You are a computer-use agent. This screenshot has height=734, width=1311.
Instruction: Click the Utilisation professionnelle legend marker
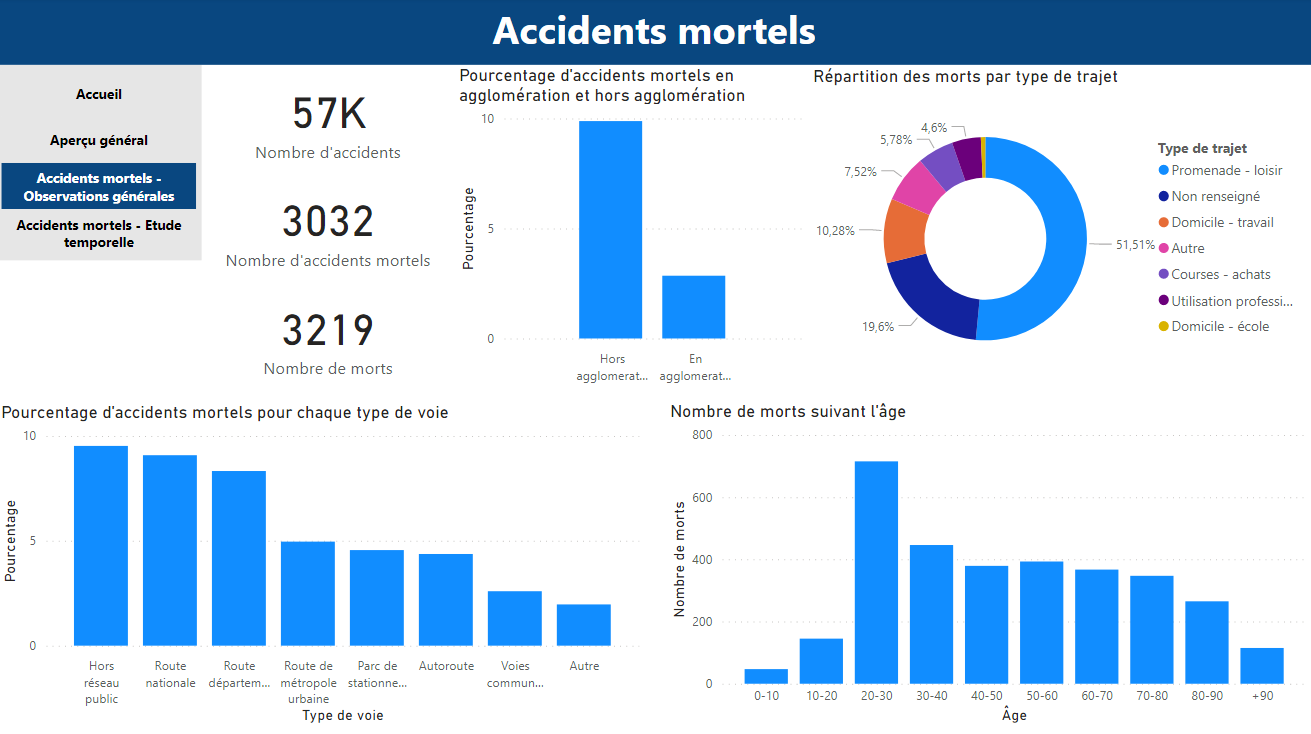tap(1164, 301)
